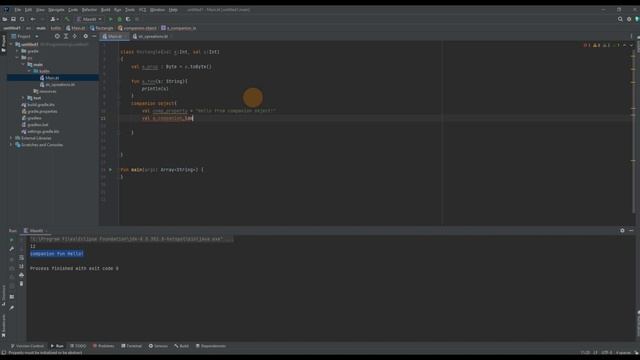Viewport: 640px width, 360px height.
Task: Click Print icon in Run panel
Action: tap(21, 275)
